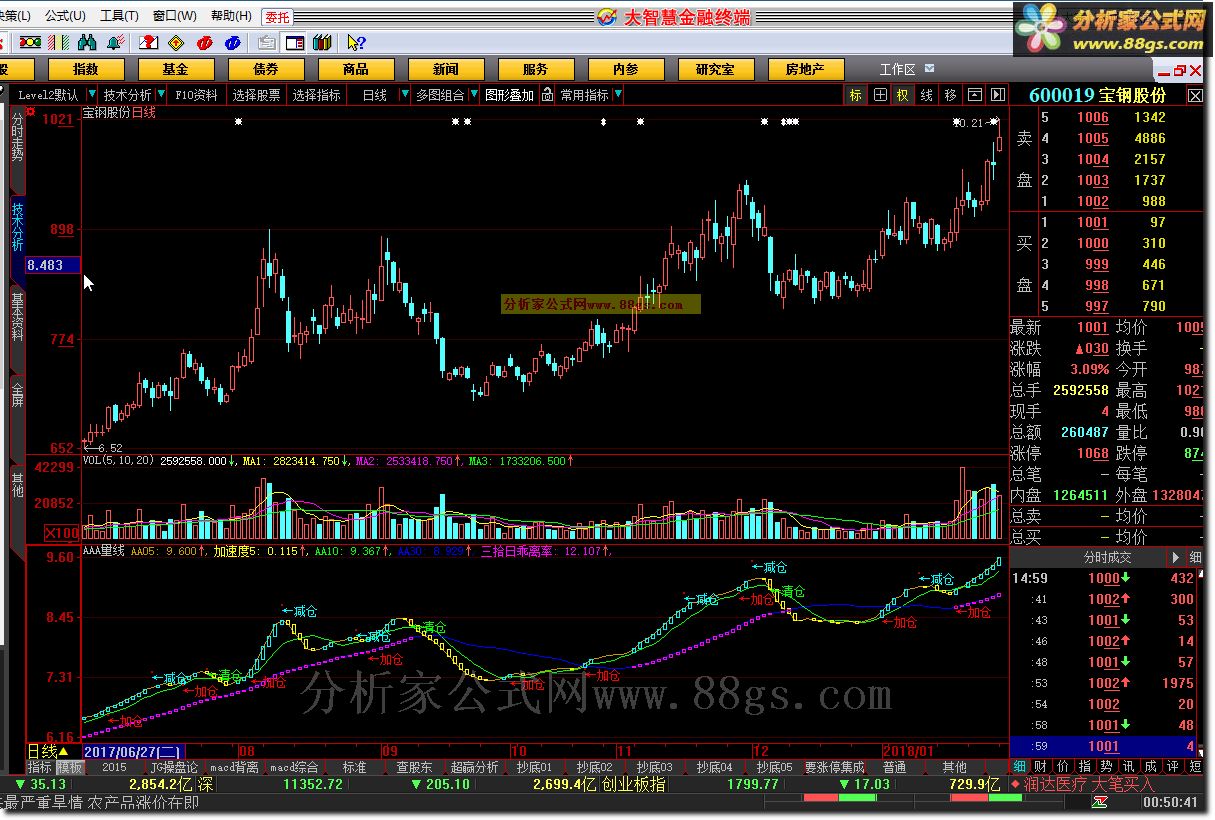Viewport: 1215px width, 820px height.
Task: Open the 工具(T) menu
Action: pos(119,17)
